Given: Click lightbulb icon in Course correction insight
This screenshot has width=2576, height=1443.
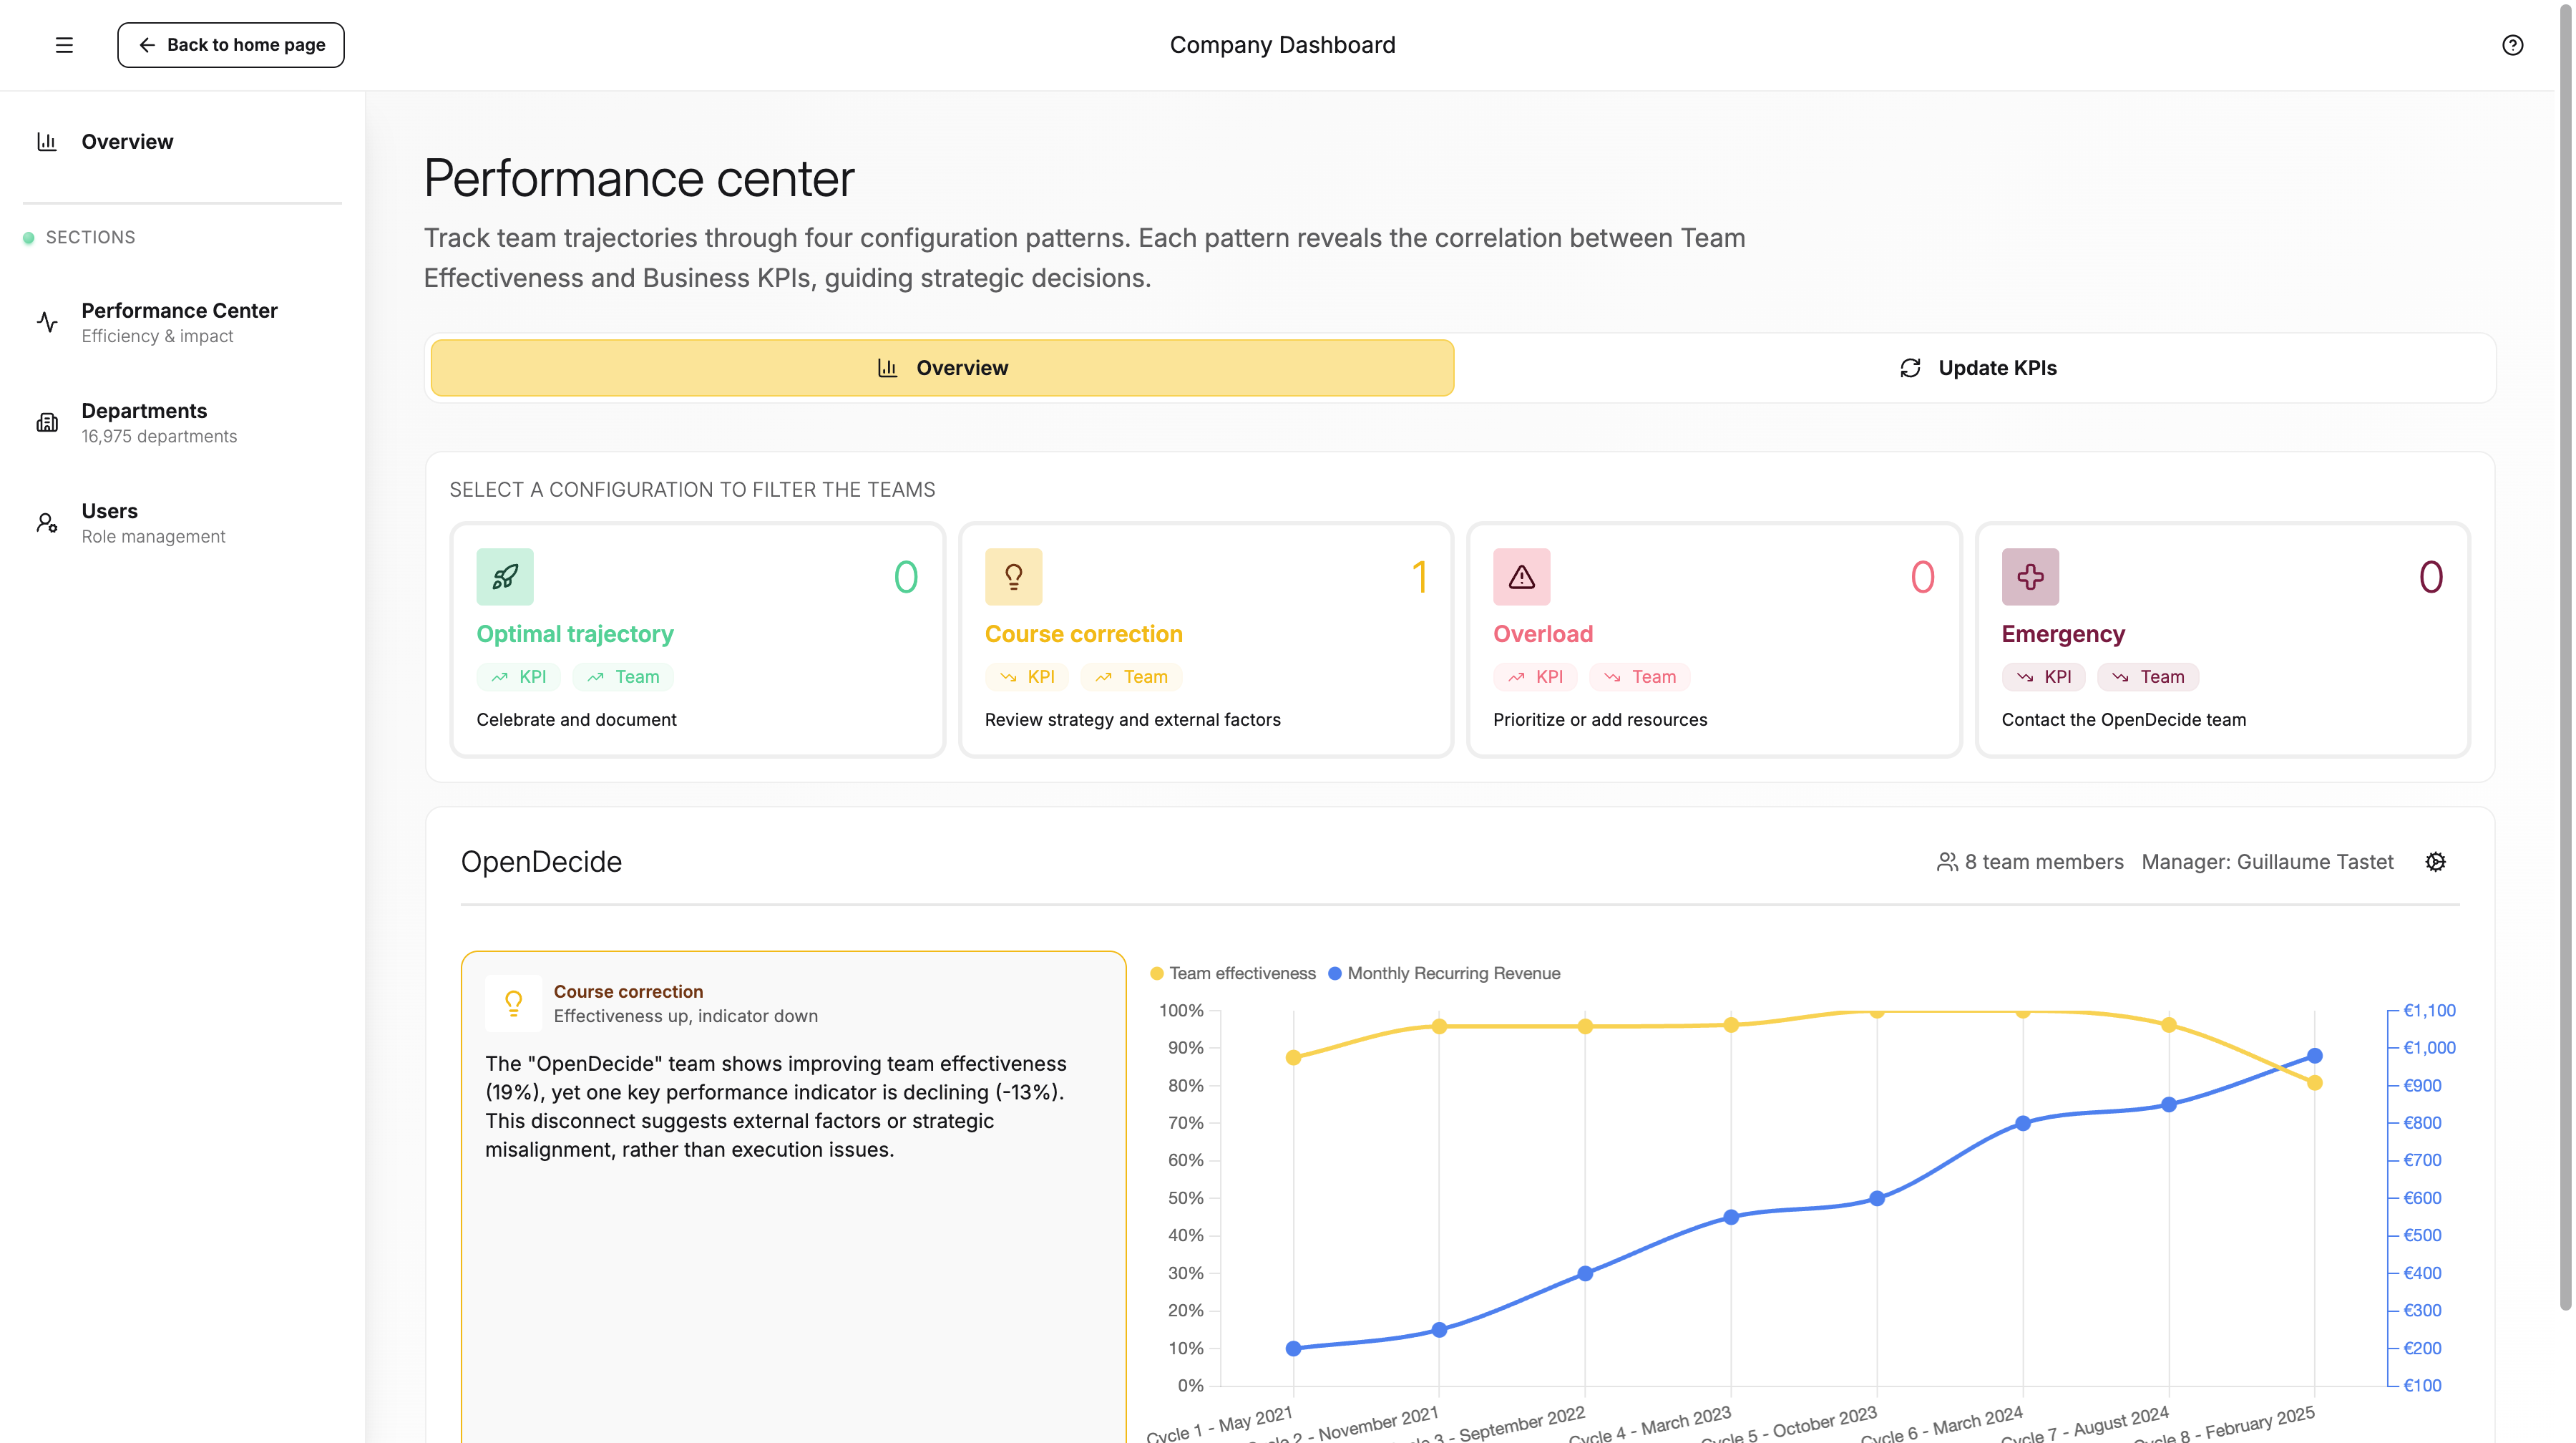Looking at the screenshot, I should (513, 1003).
